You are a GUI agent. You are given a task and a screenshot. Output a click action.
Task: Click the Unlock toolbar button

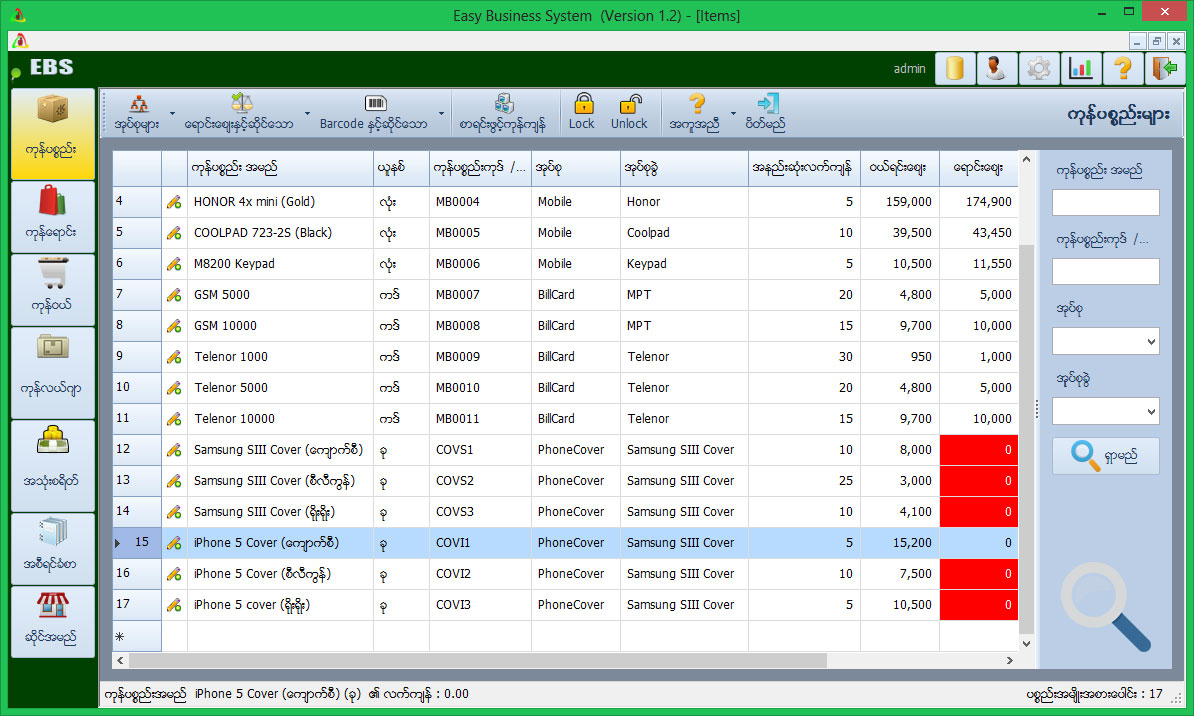pyautogui.click(x=629, y=112)
